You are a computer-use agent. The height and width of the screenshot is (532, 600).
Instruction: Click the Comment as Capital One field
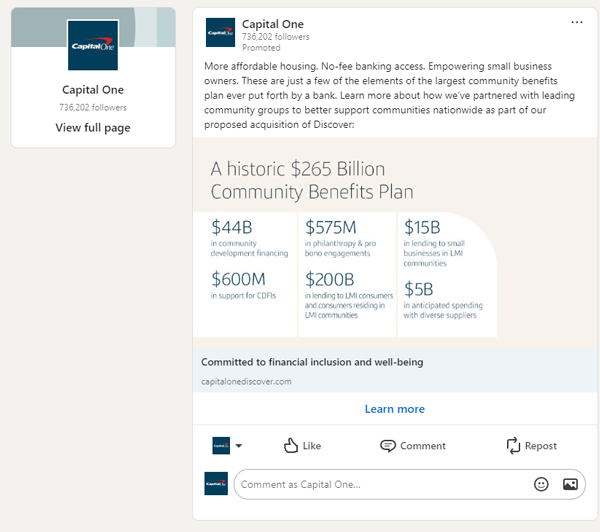coord(380,484)
